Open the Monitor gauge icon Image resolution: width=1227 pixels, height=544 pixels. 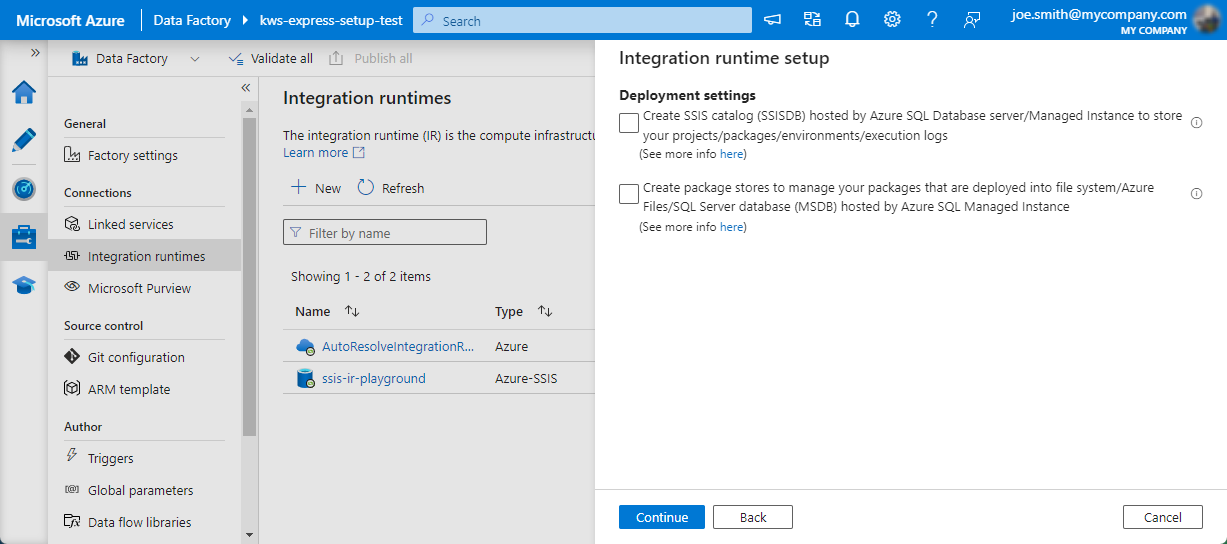click(x=24, y=188)
